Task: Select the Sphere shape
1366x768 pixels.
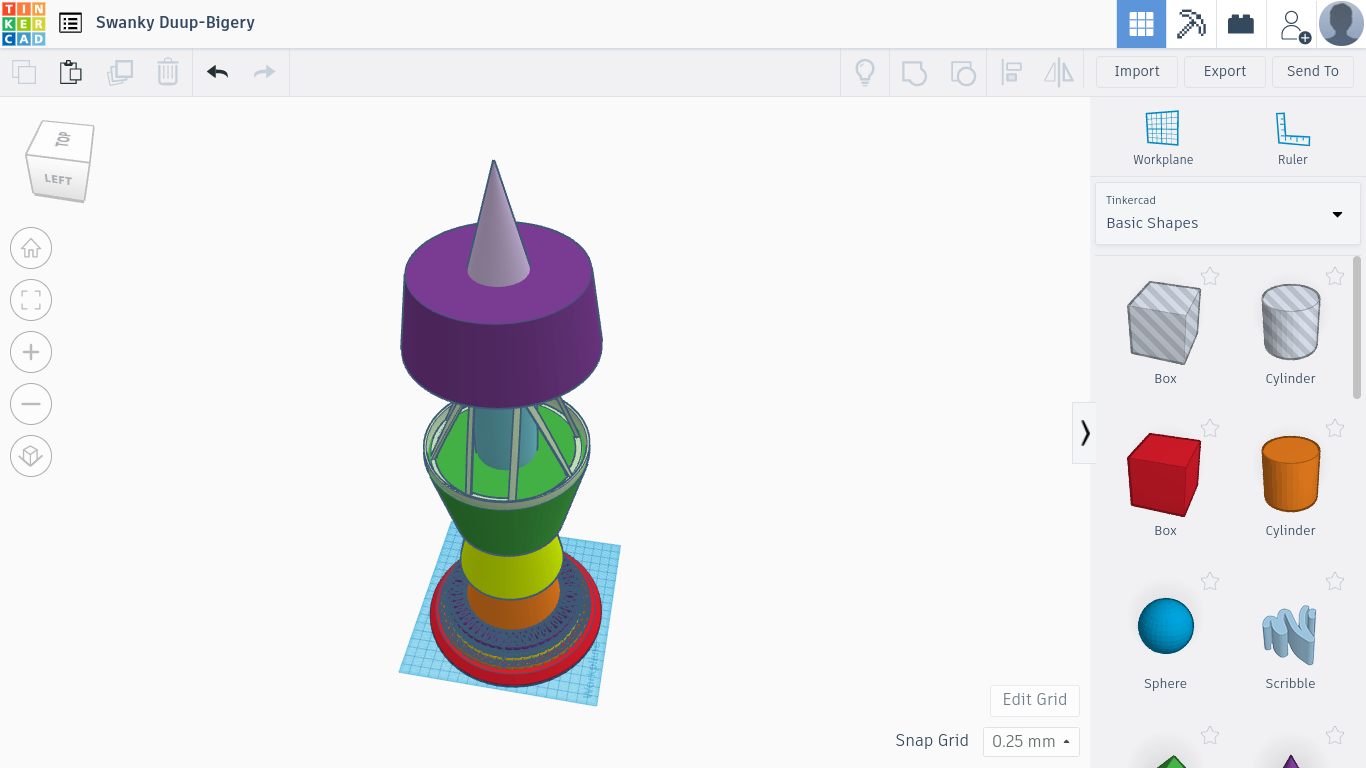Action: click(1165, 625)
